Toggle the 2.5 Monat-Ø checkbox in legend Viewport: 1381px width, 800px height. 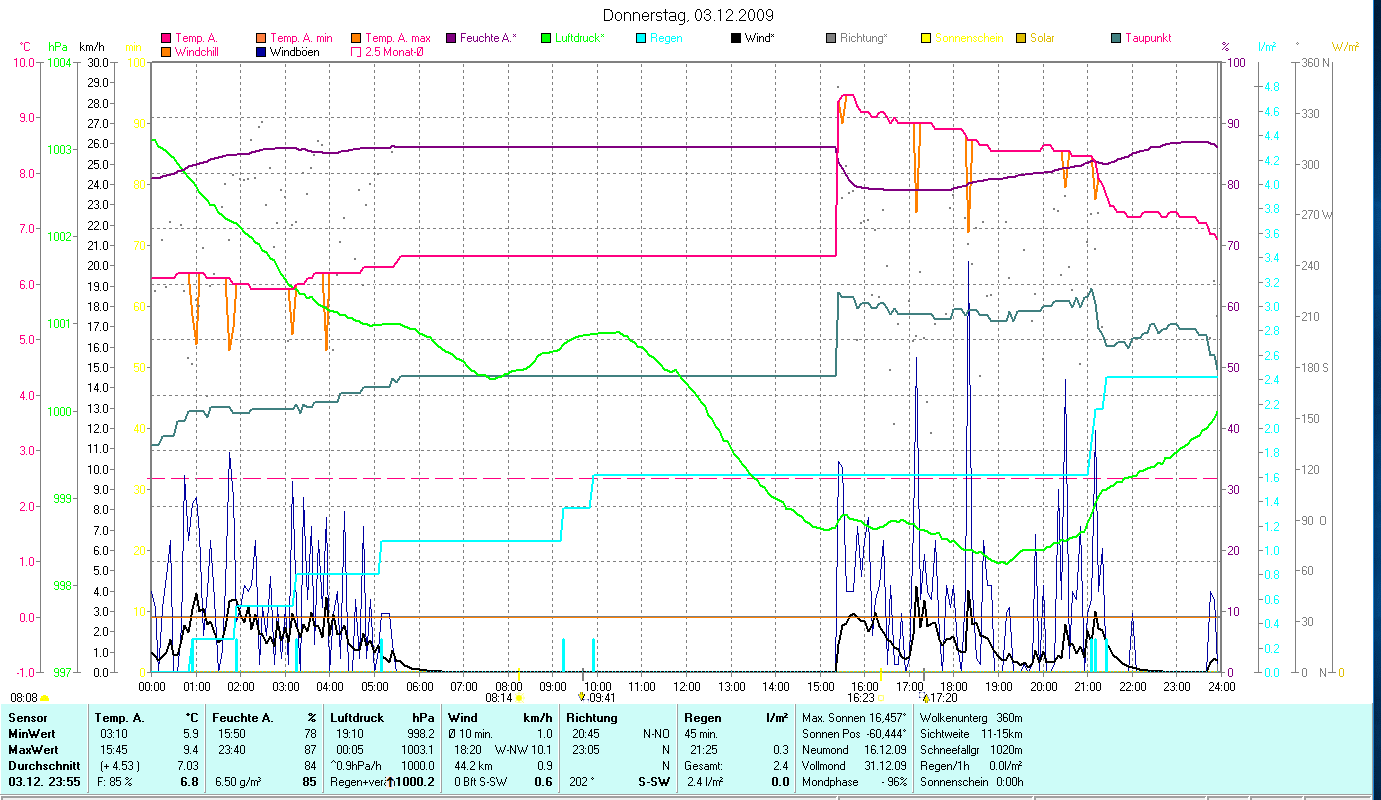point(356,51)
